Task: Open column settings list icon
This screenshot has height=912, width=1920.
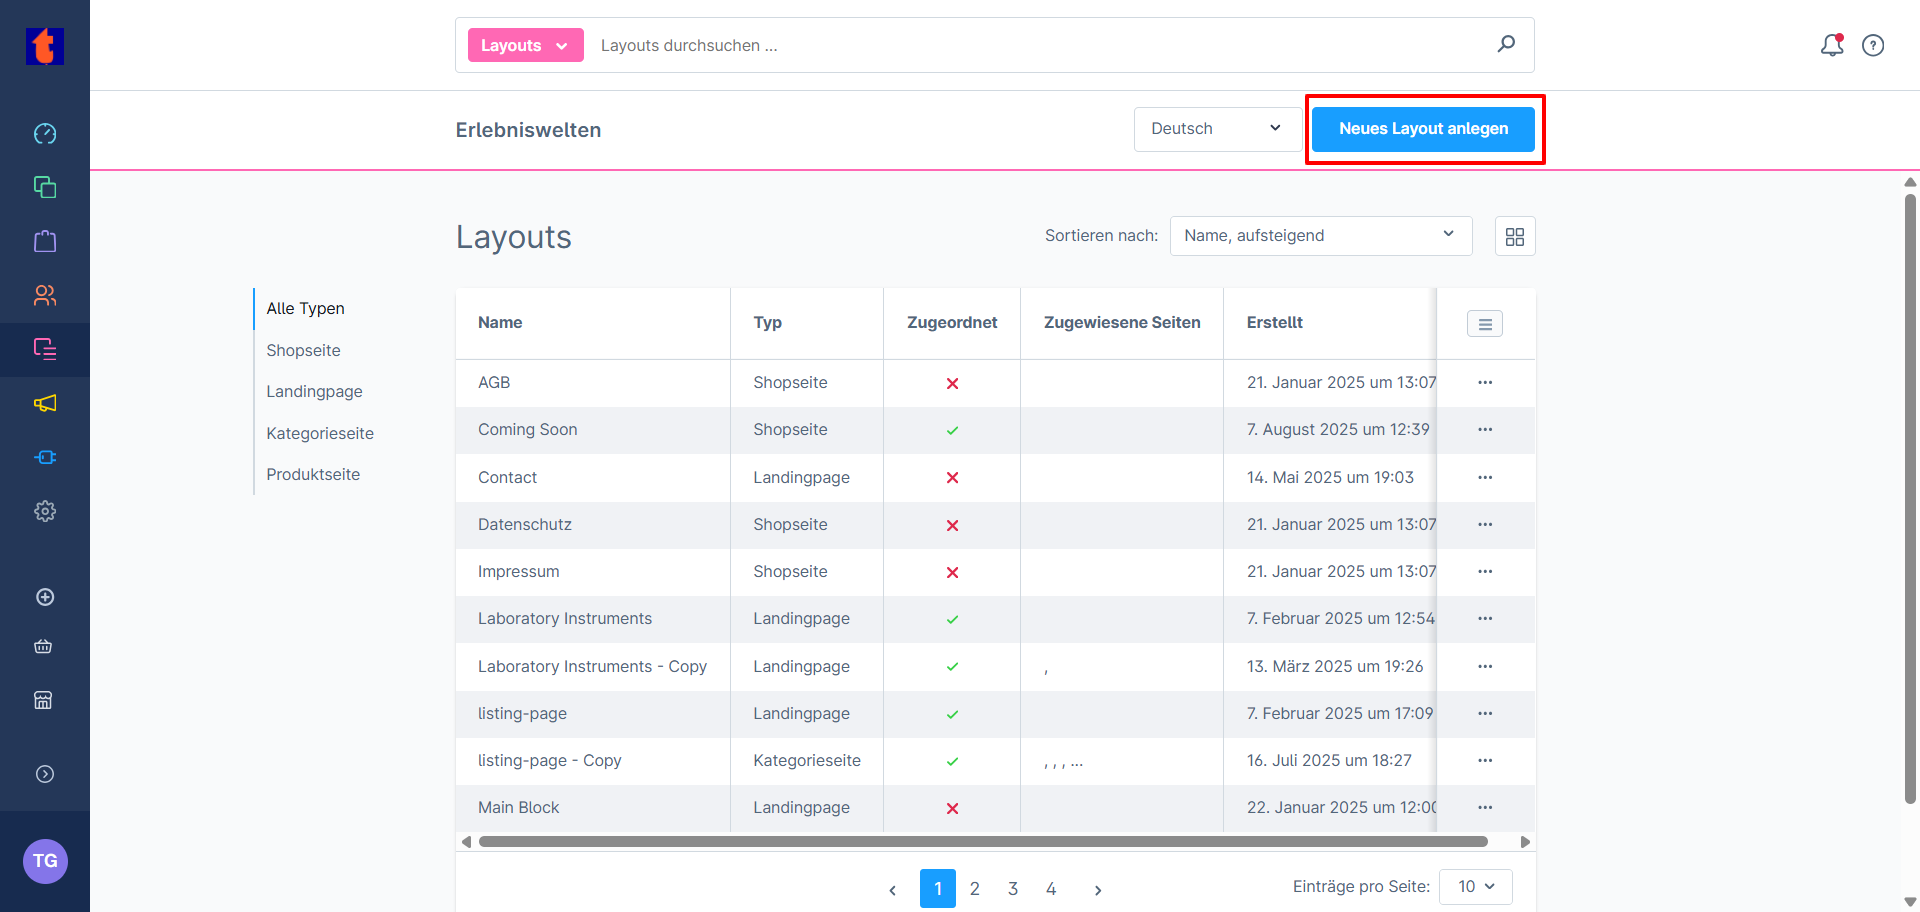Action: (x=1485, y=324)
